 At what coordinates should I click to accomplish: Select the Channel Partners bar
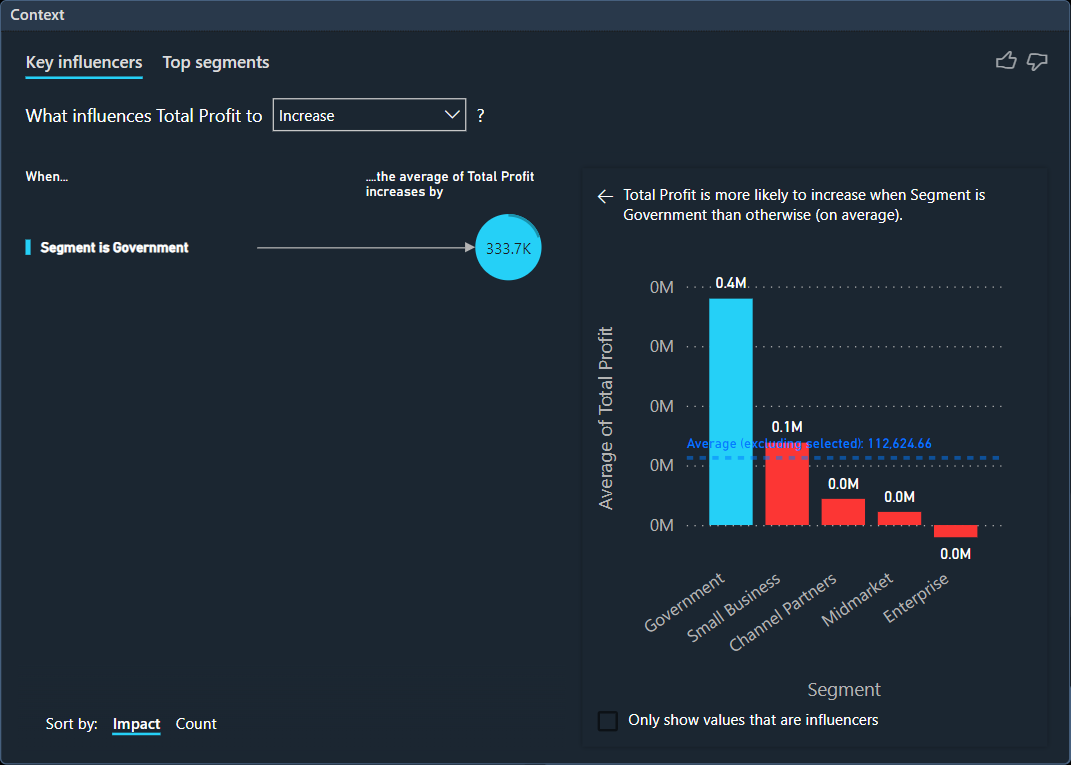[x=843, y=511]
